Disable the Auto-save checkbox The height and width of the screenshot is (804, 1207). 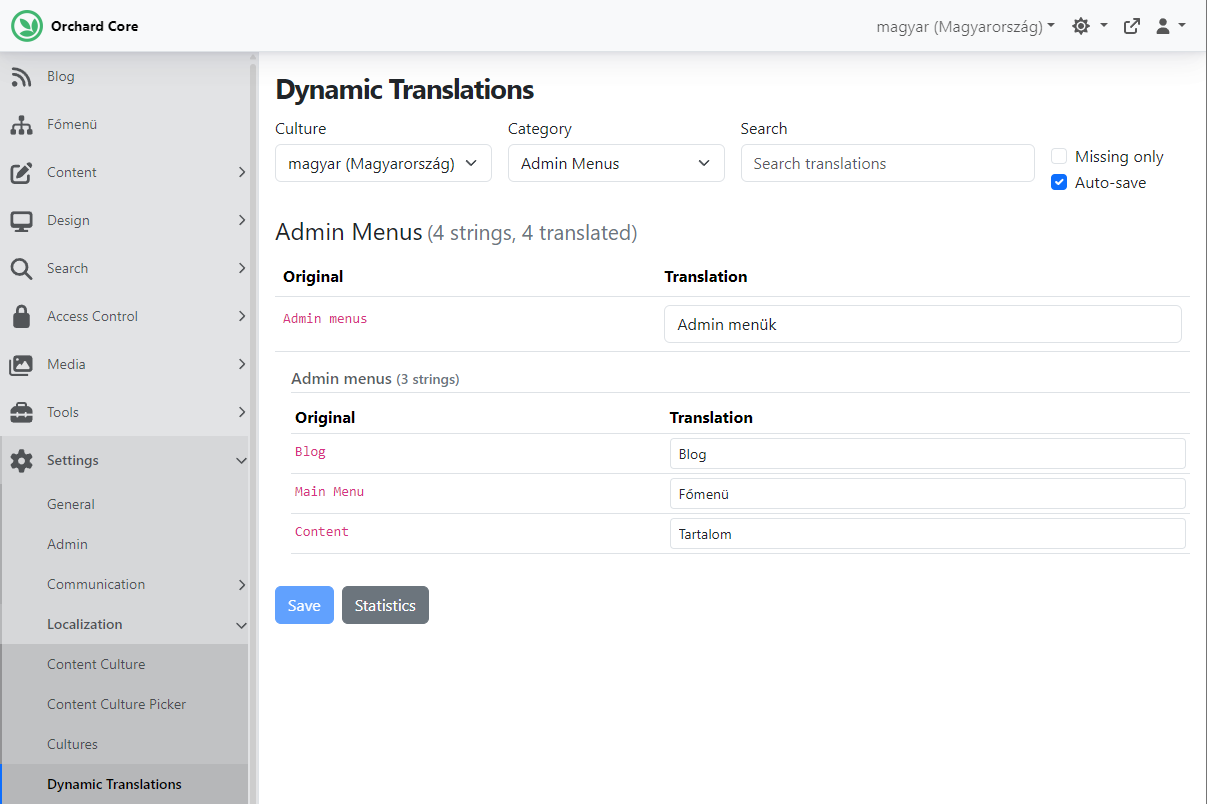click(x=1059, y=182)
